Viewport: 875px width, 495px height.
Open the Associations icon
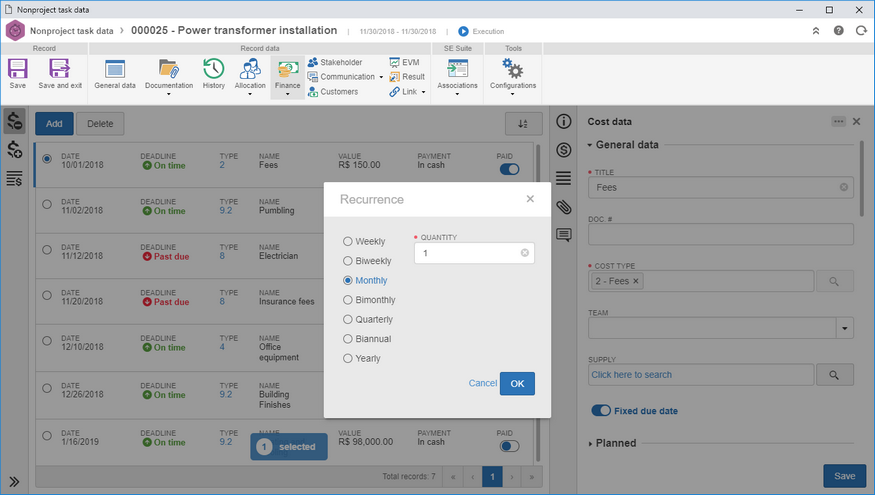coord(457,69)
